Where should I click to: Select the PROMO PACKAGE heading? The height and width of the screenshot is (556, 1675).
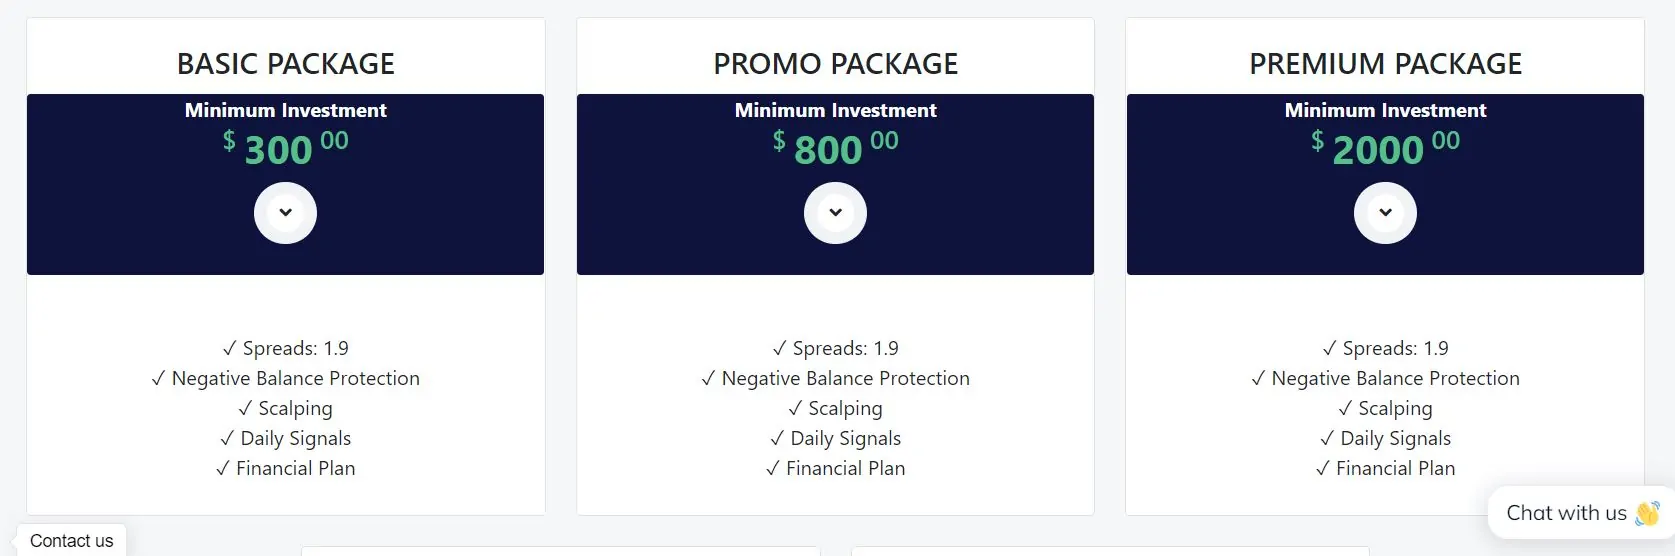pos(835,64)
